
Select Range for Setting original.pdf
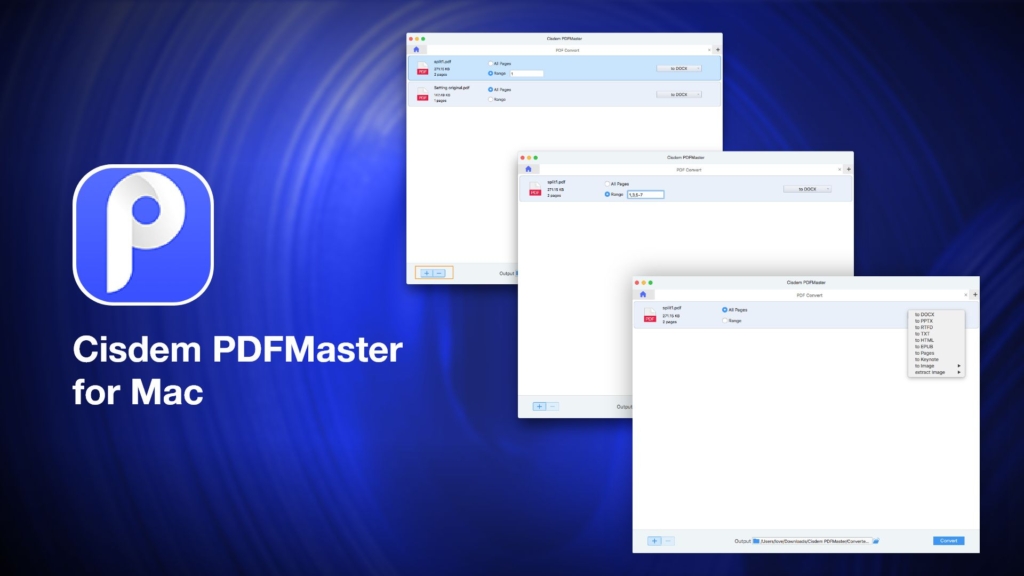pyautogui.click(x=490, y=99)
